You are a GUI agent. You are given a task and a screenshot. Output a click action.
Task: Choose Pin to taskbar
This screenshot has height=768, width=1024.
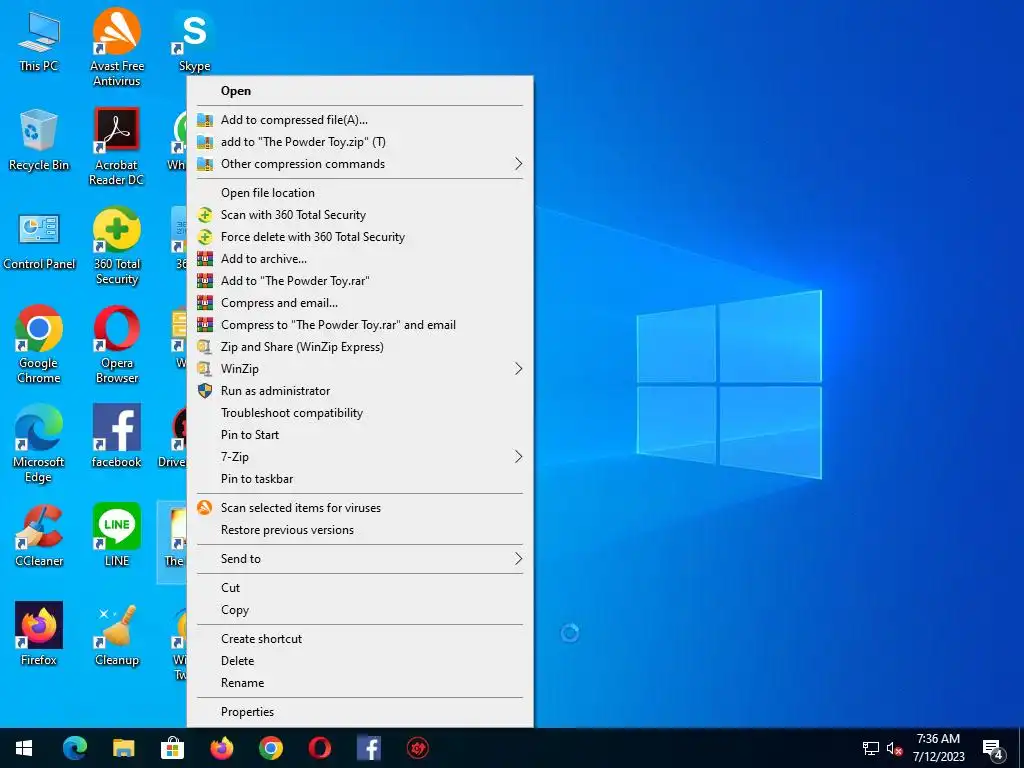coord(360,479)
